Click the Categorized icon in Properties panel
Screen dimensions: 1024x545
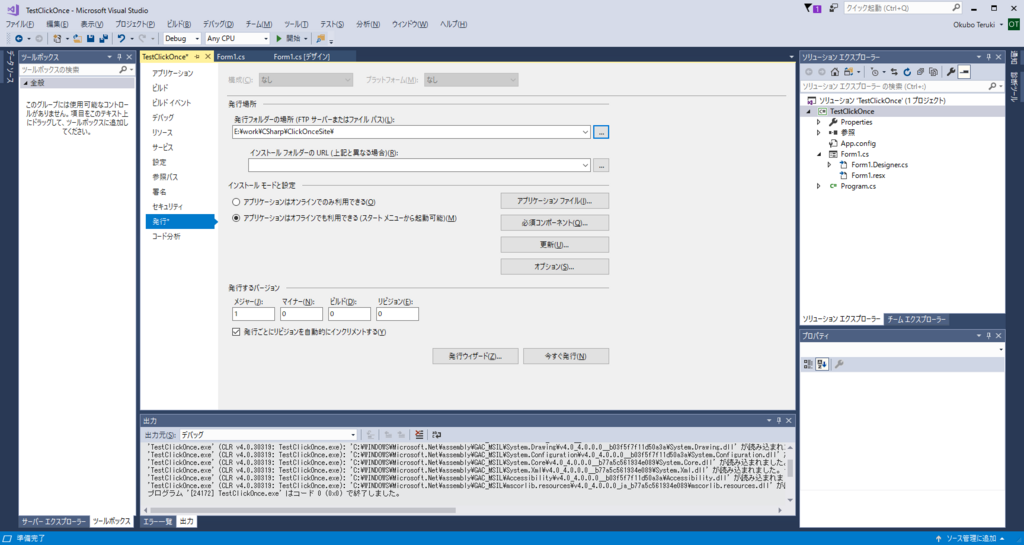[x=808, y=364]
